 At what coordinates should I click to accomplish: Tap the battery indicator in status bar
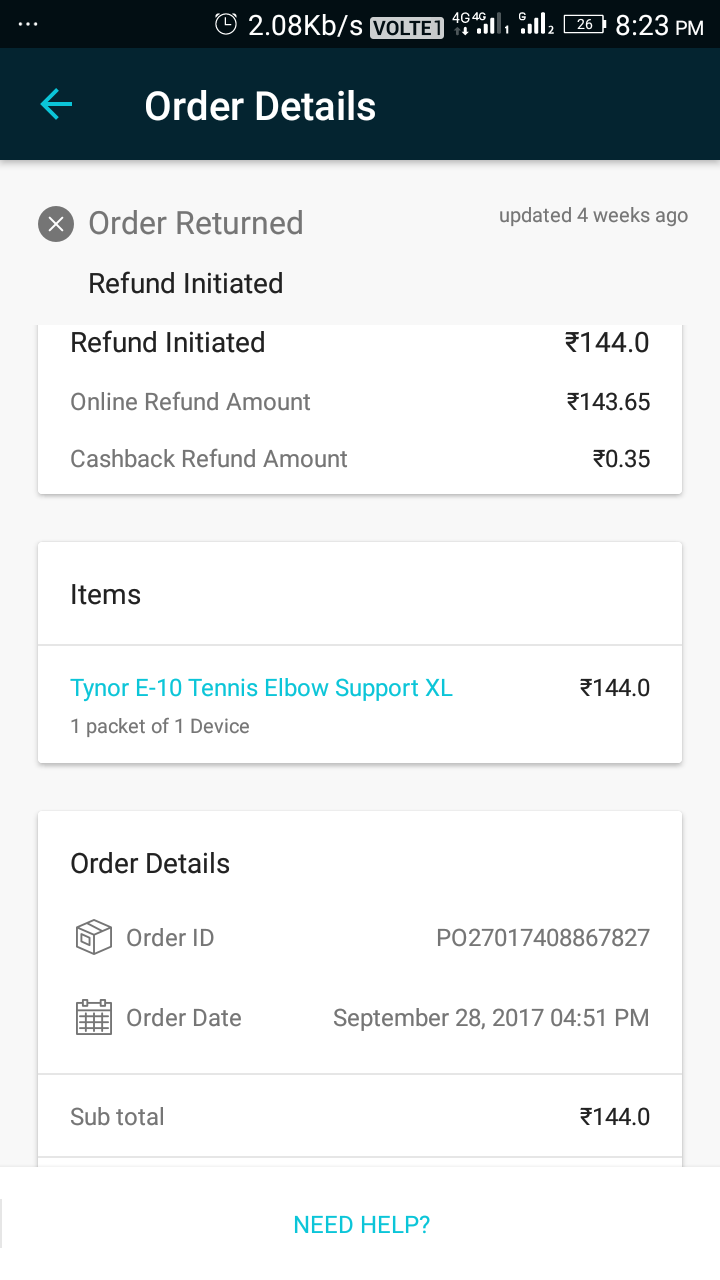[583, 24]
